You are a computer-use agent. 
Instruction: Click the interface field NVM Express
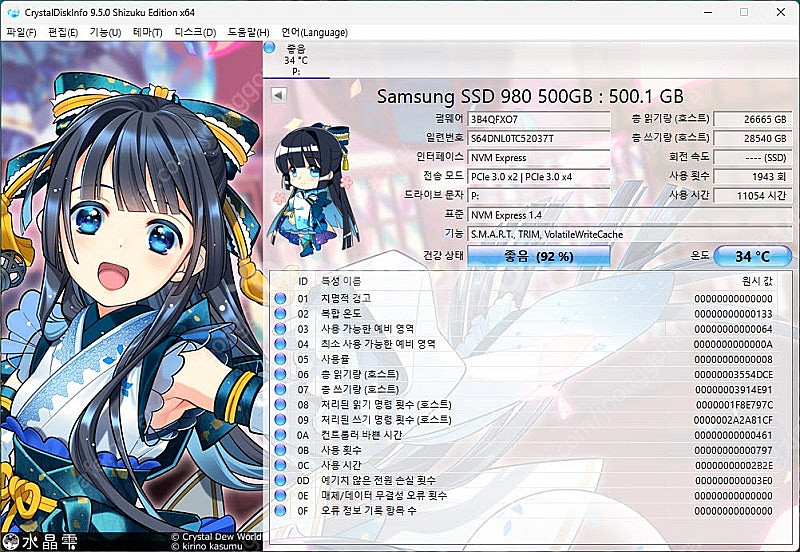tap(539, 158)
